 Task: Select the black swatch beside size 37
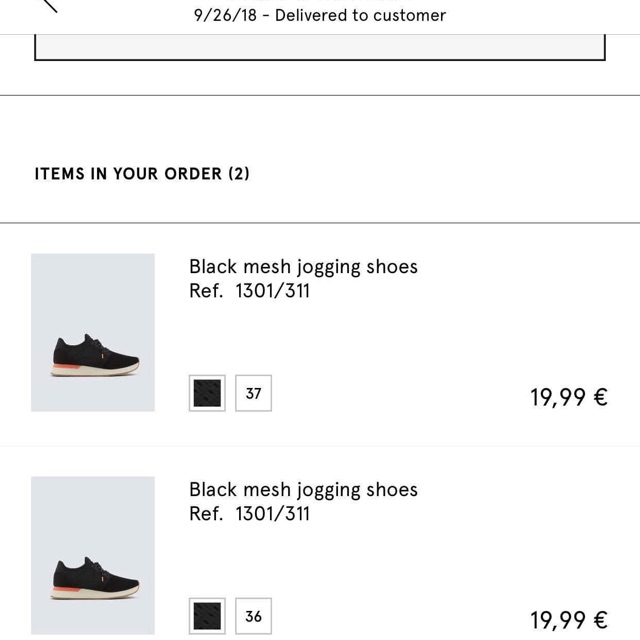[x=207, y=393]
